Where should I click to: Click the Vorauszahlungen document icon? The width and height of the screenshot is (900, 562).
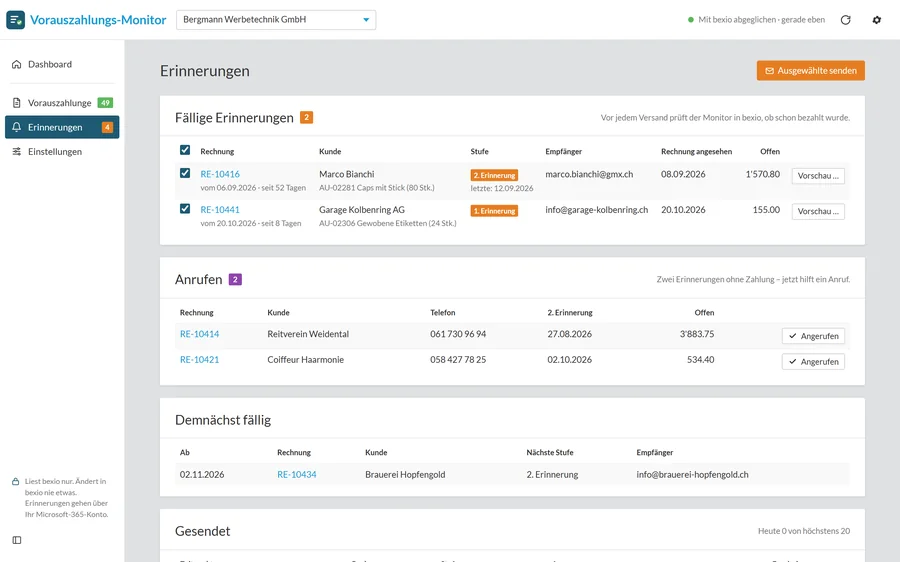pos(17,103)
